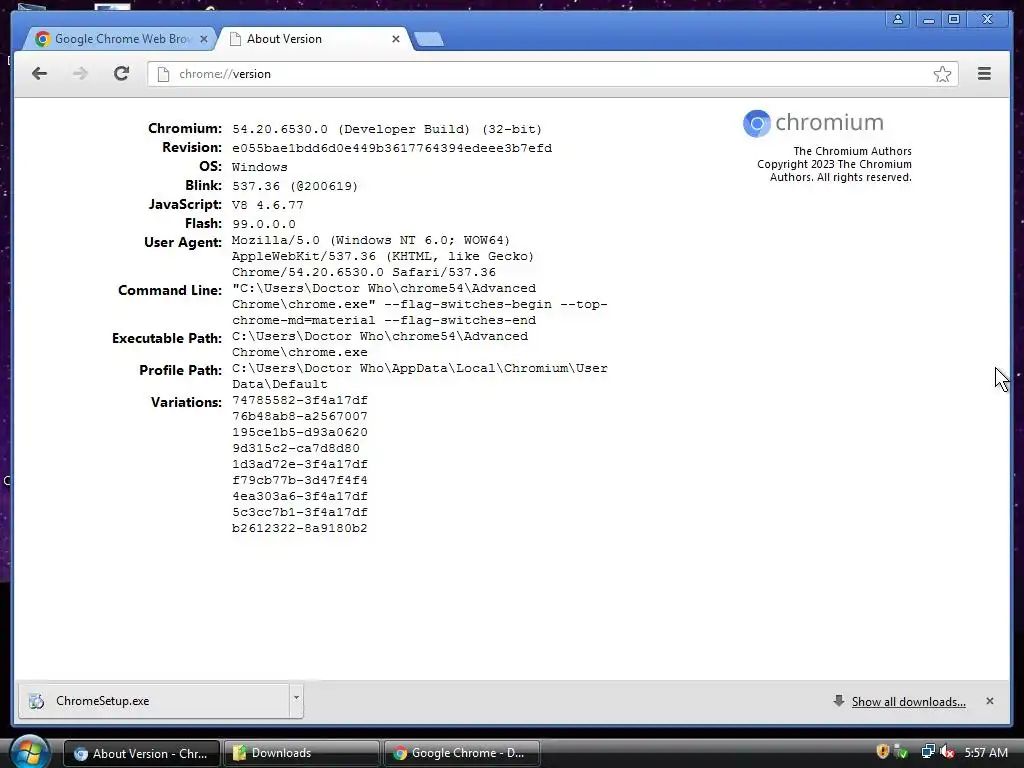Click the Executable Path label
Image resolution: width=1024 pixels, height=768 pixels.
point(167,338)
